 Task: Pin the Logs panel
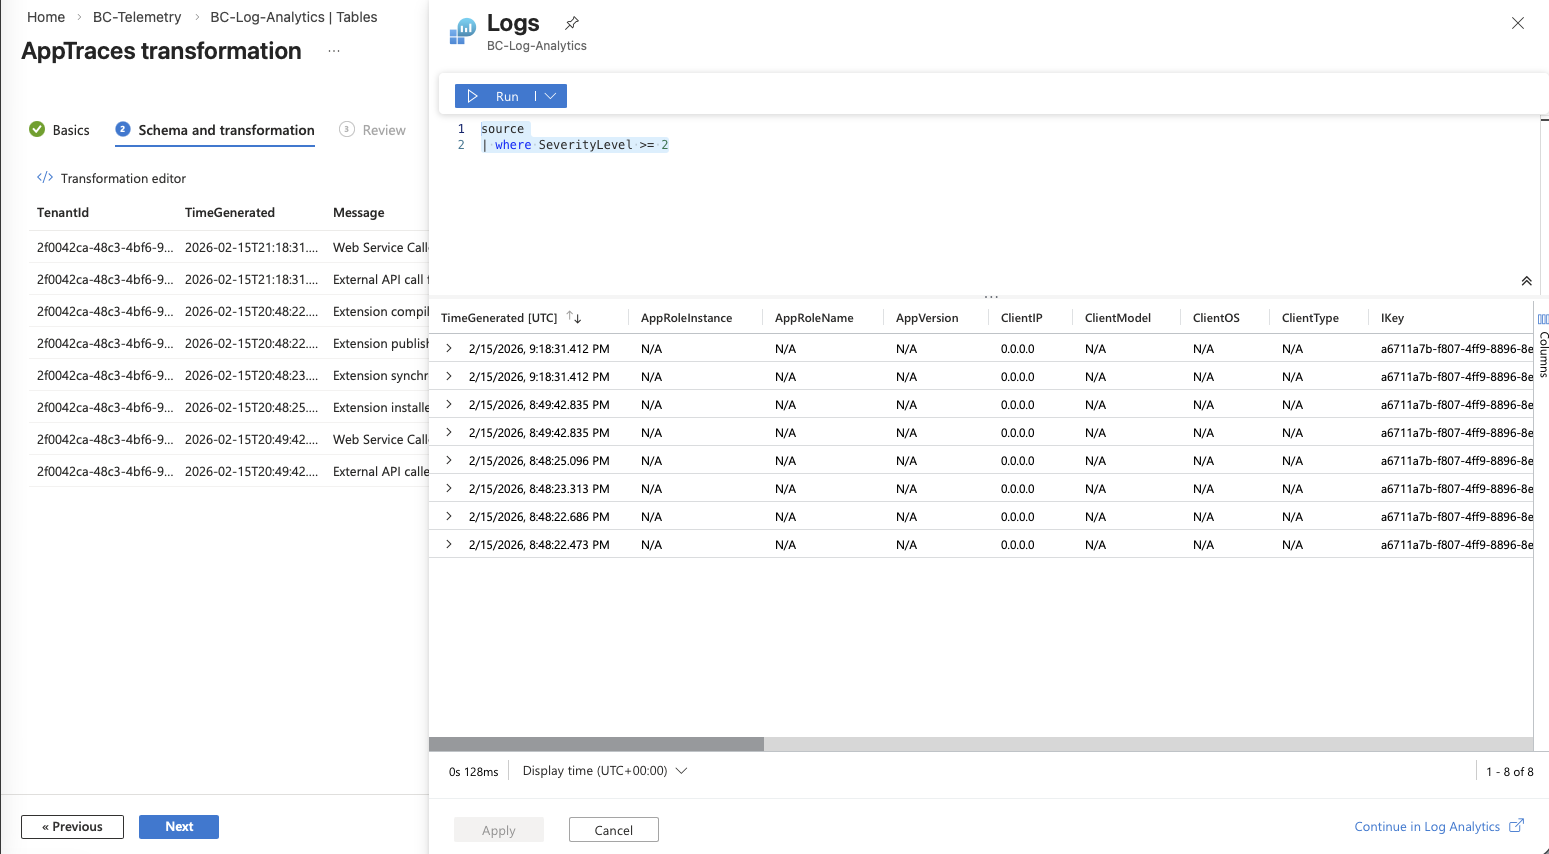click(572, 23)
